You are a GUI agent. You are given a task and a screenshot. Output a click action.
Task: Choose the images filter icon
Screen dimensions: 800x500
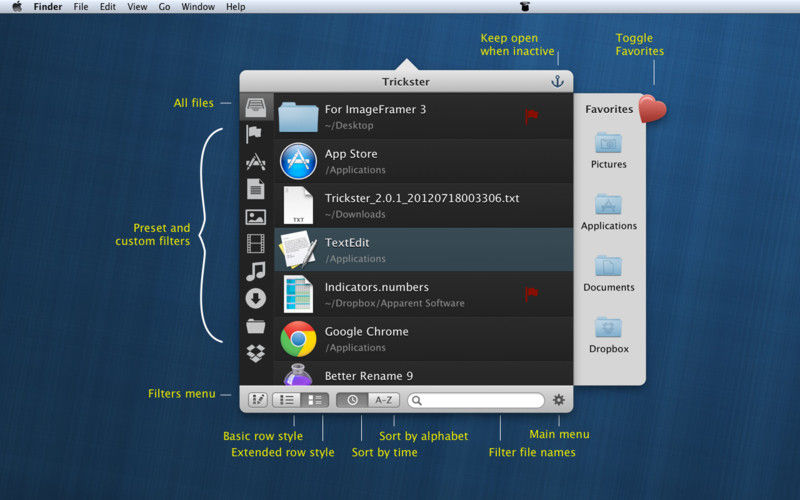[256, 217]
